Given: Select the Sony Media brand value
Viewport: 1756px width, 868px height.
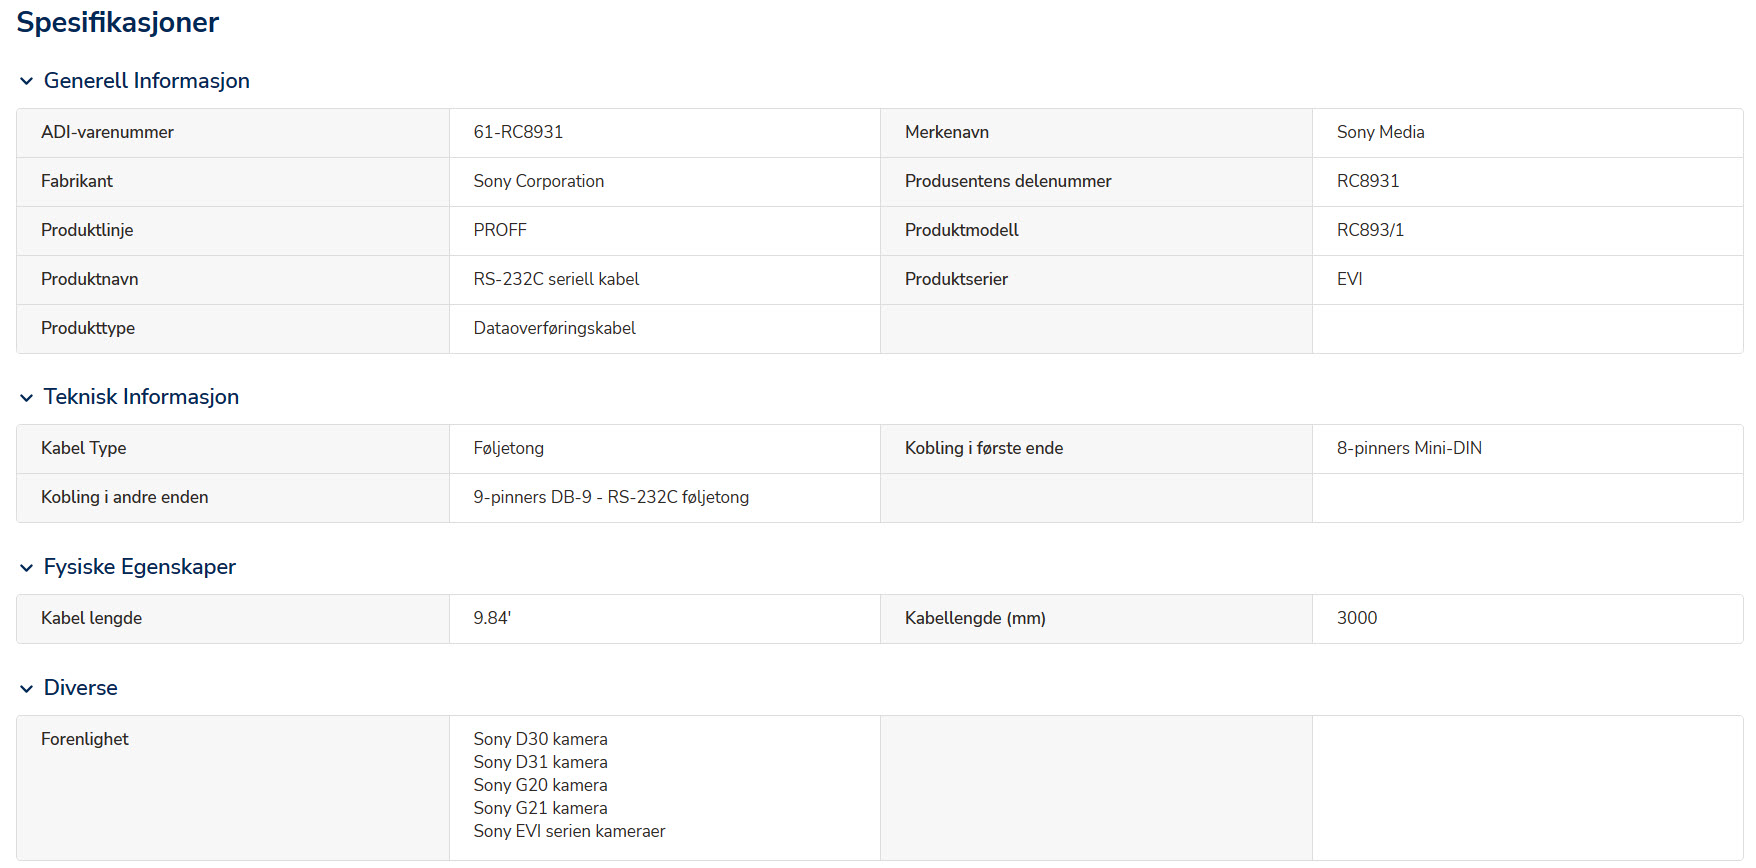Looking at the screenshot, I should click(1381, 132).
